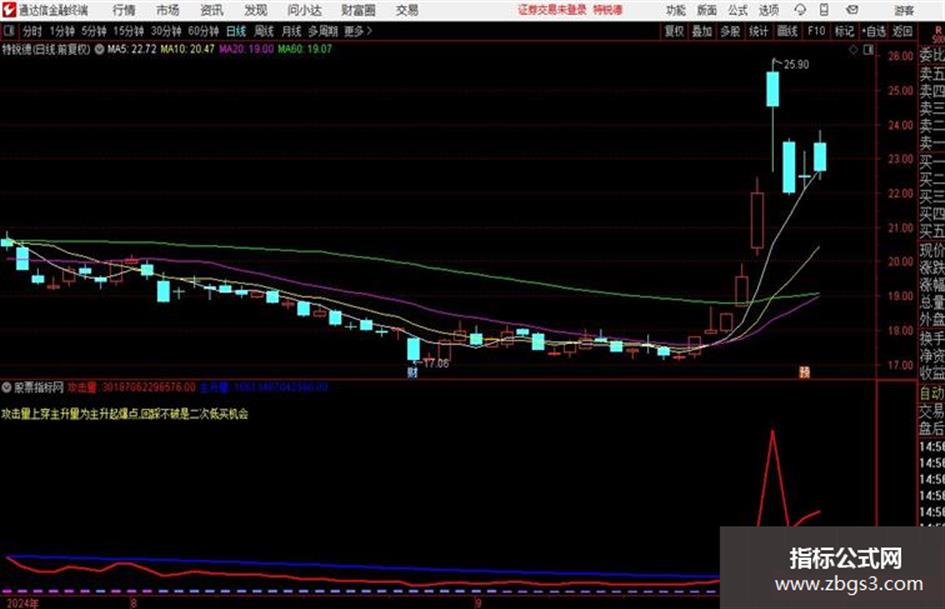This screenshot has height=609, width=945.
Task: Expand the 更多 periods dropdown
Action: pyautogui.click(x=358, y=31)
